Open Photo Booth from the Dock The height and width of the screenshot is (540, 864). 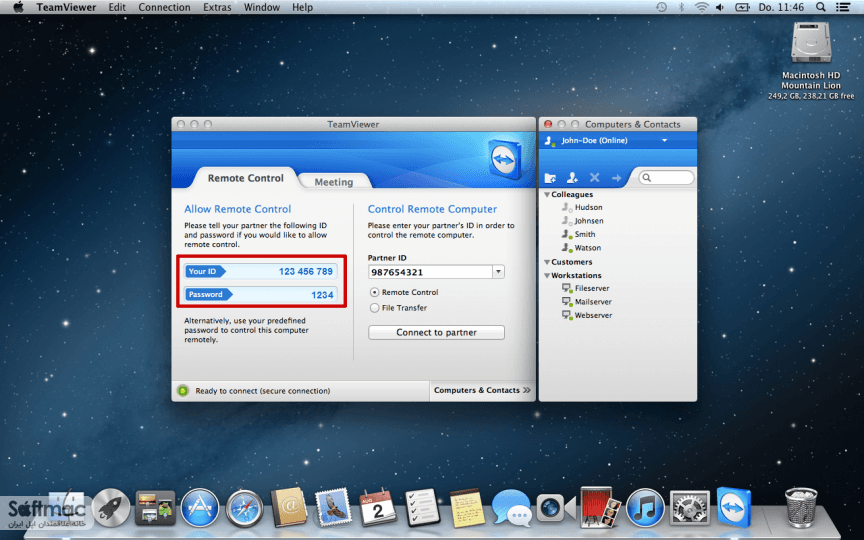(600, 507)
